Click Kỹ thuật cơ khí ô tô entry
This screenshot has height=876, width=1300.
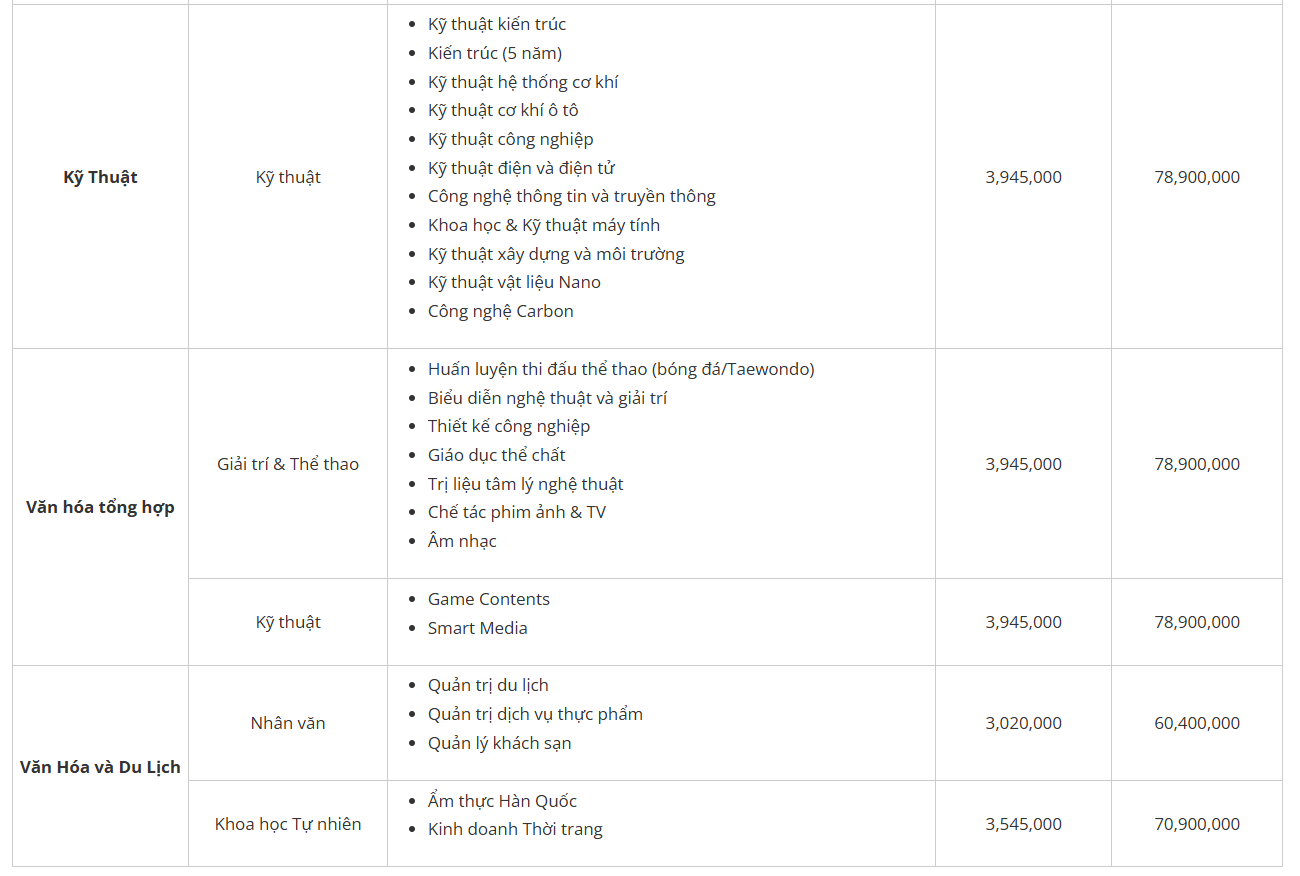[503, 110]
